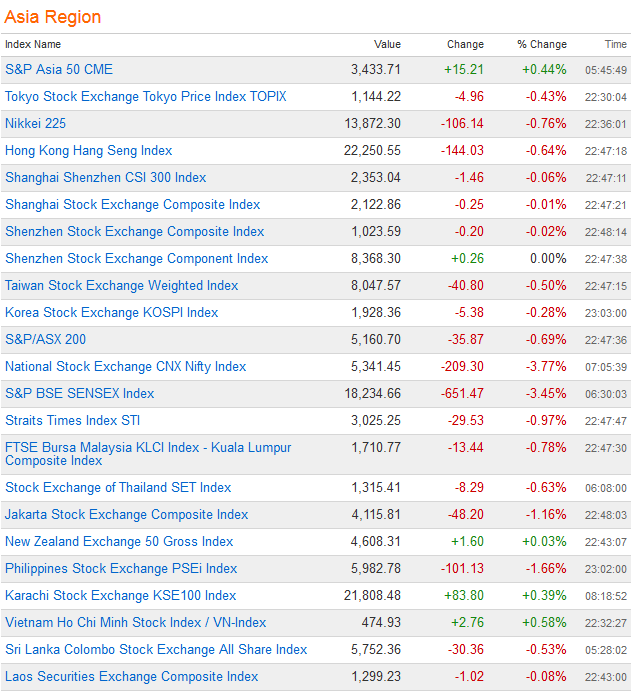
Task: Select VN-Index value 474.93
Action: (381, 622)
